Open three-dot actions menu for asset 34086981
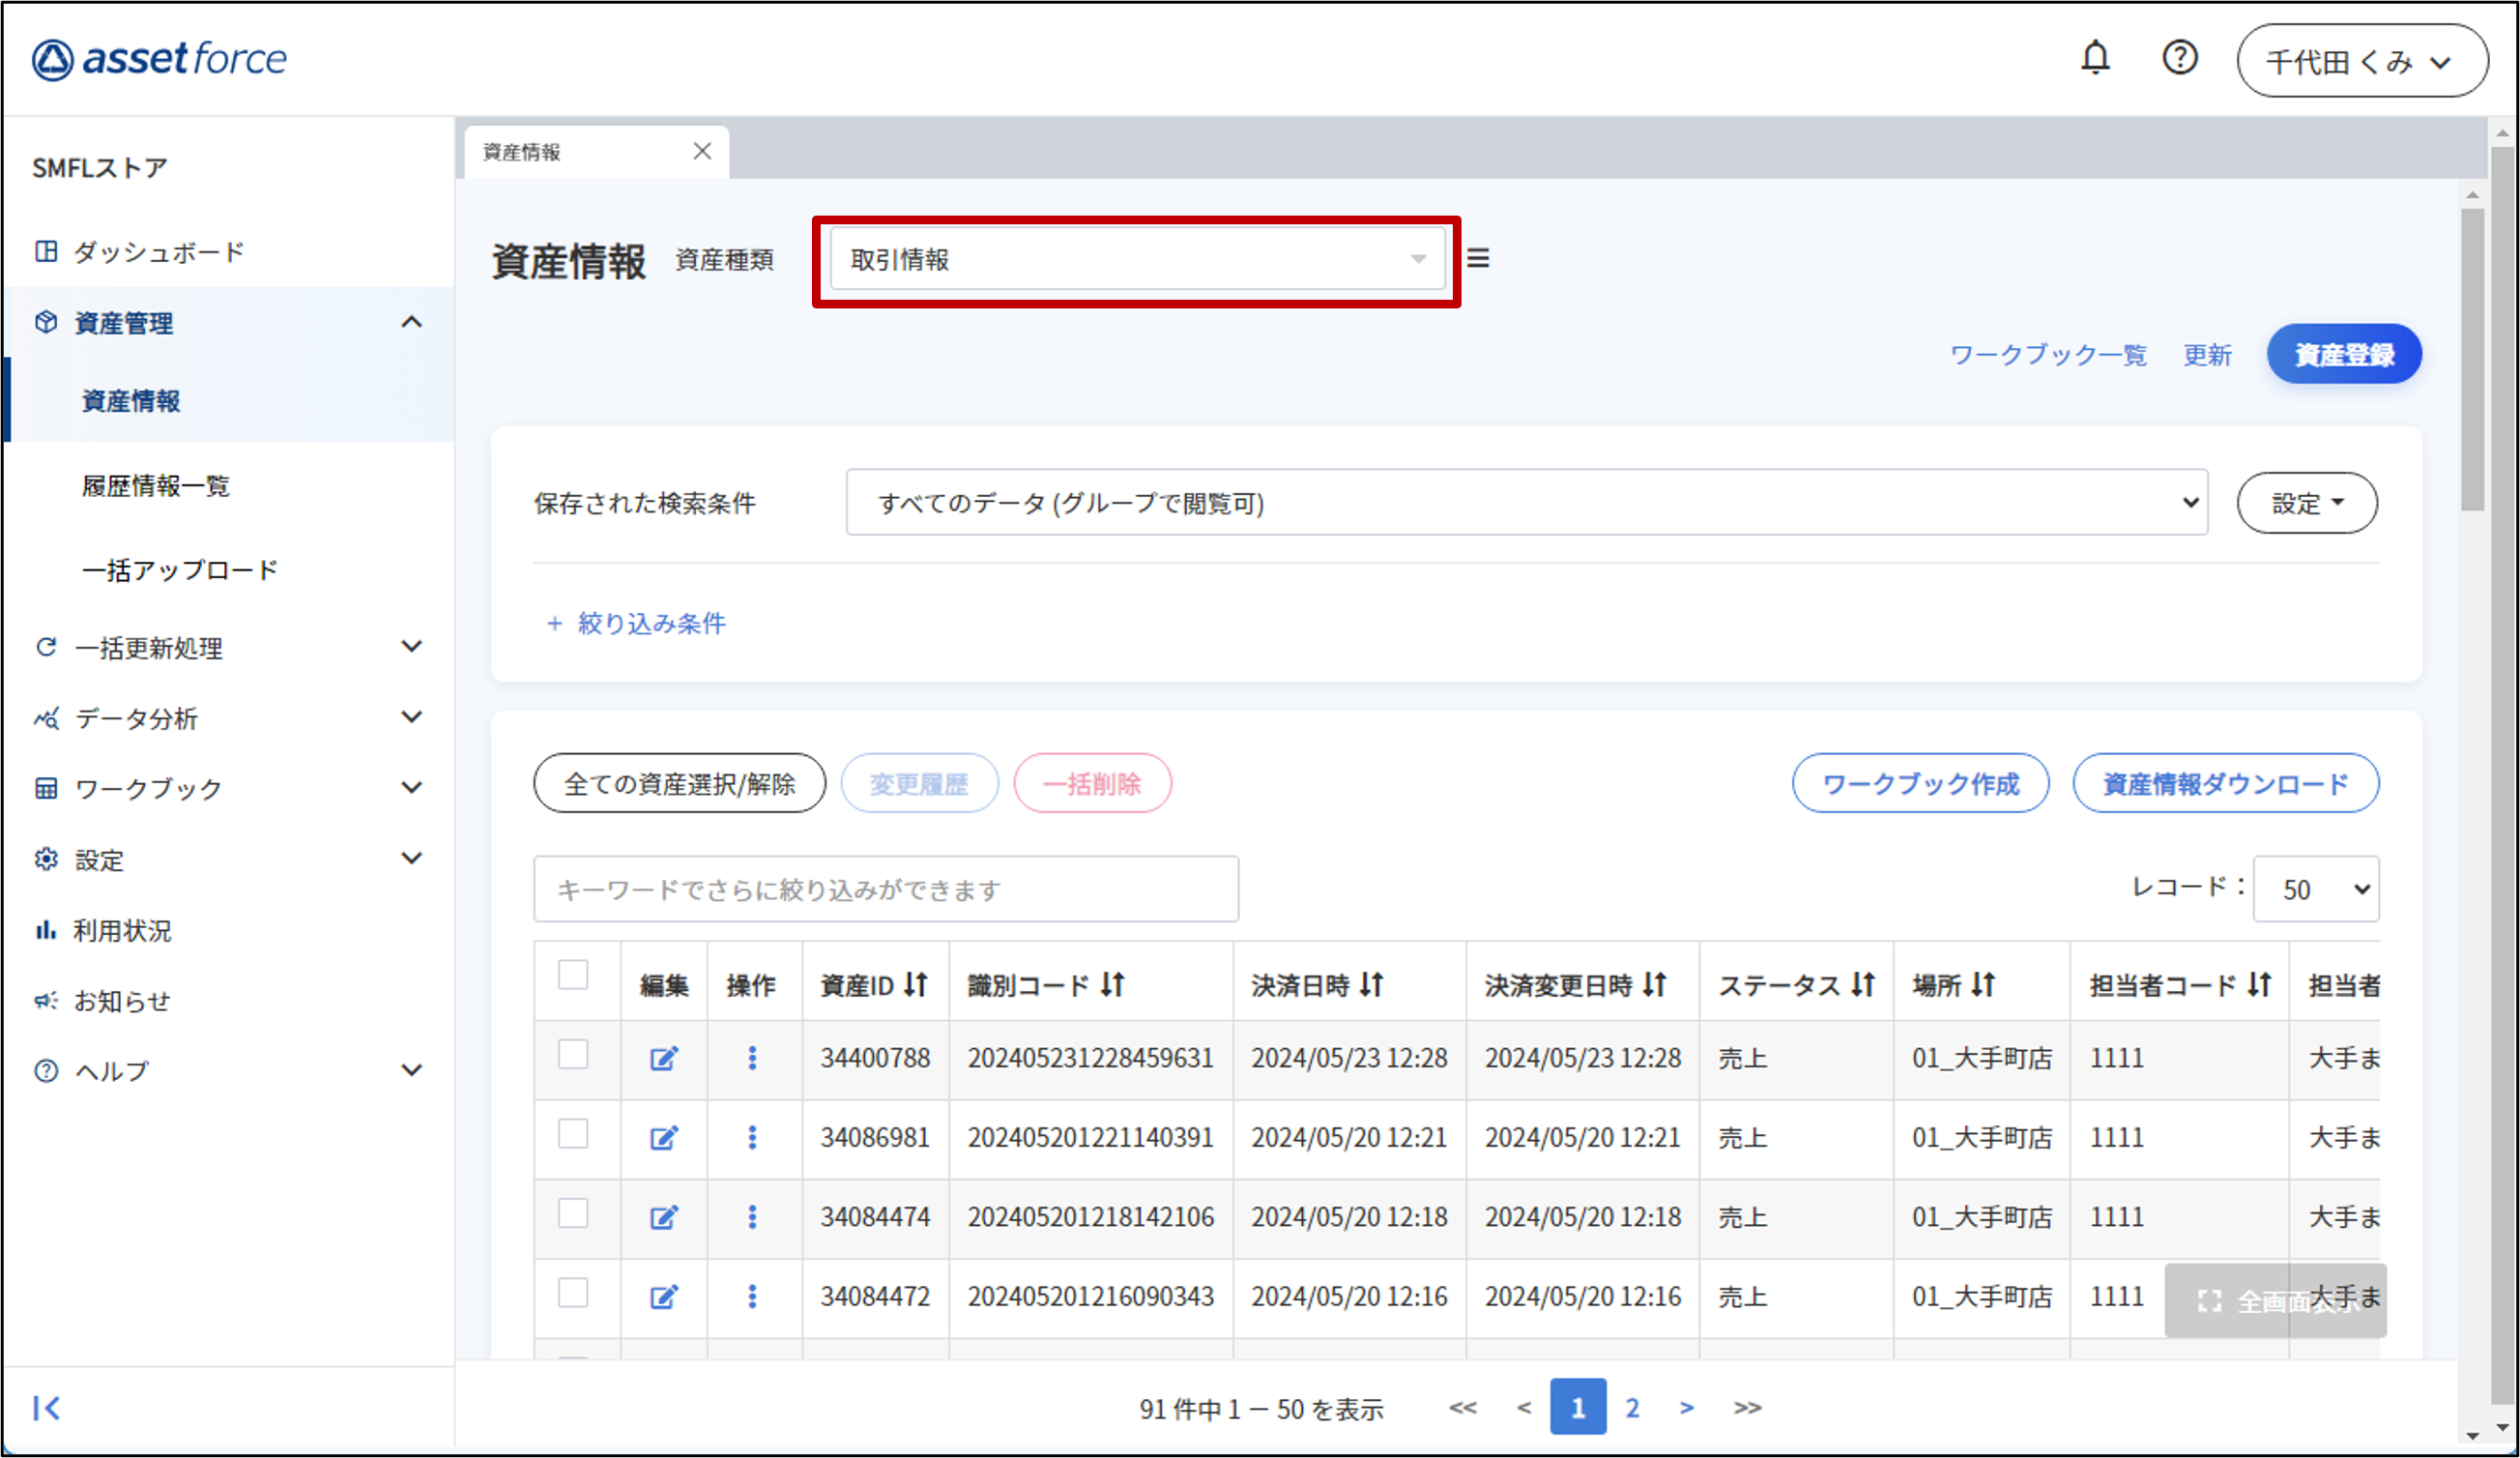This screenshot has width=2520, height=1458. pos(752,1137)
